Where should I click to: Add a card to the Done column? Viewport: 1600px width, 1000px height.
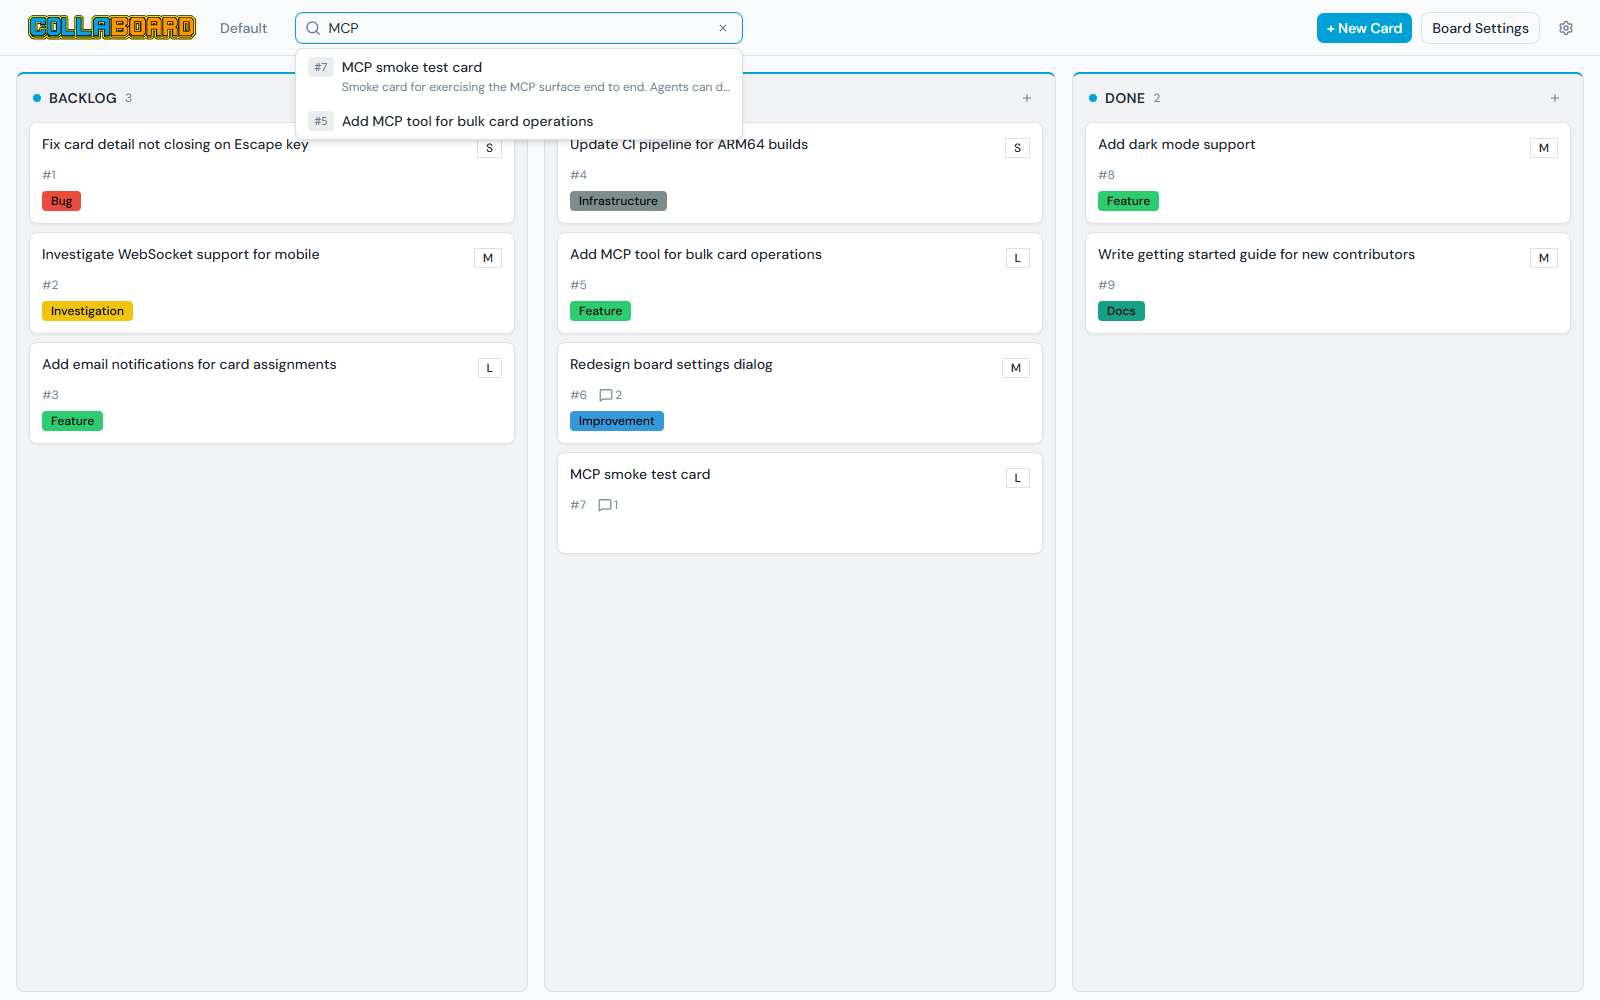point(1555,98)
